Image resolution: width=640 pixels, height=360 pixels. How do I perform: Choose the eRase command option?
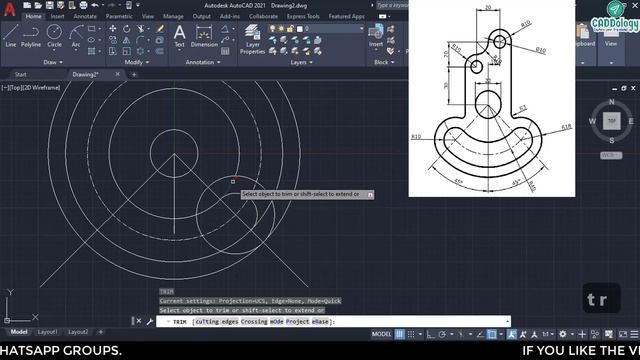tap(320, 322)
